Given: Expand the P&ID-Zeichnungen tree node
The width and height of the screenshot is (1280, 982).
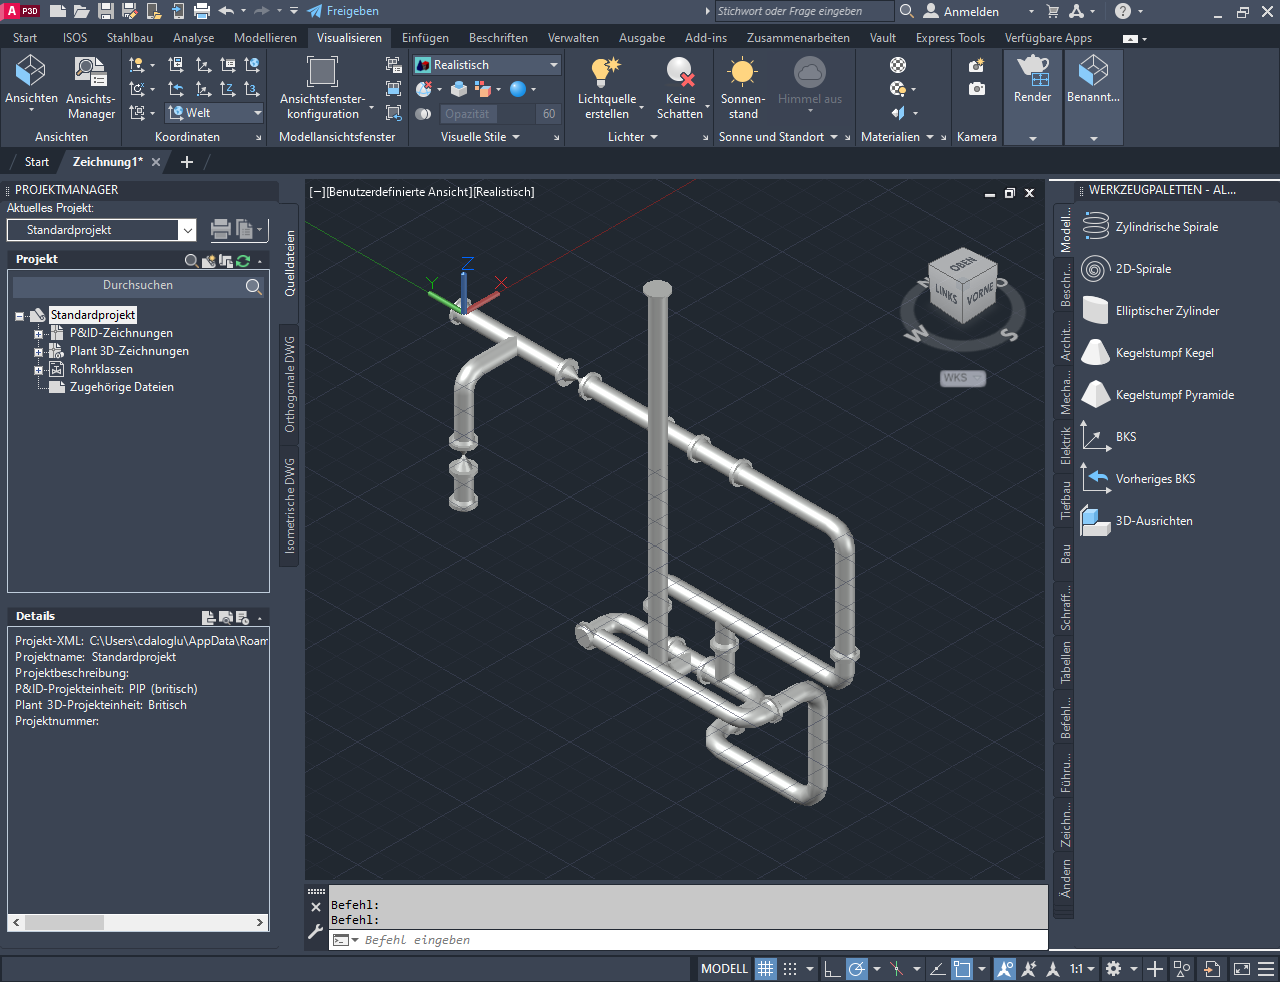Looking at the screenshot, I should (39, 334).
